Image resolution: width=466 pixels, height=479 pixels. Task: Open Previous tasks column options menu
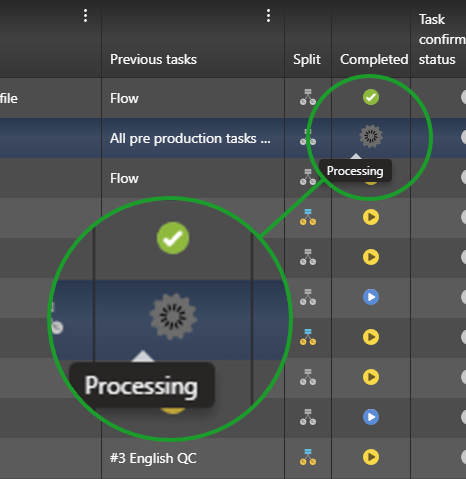tap(268, 16)
